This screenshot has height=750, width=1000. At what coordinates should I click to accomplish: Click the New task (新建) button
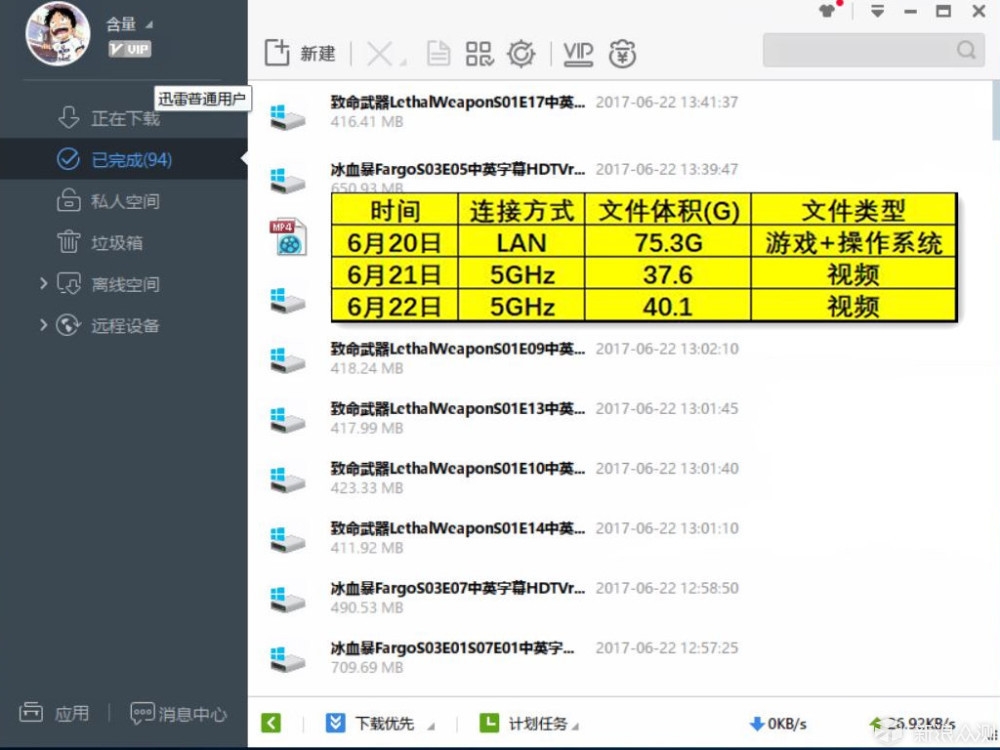click(300, 54)
